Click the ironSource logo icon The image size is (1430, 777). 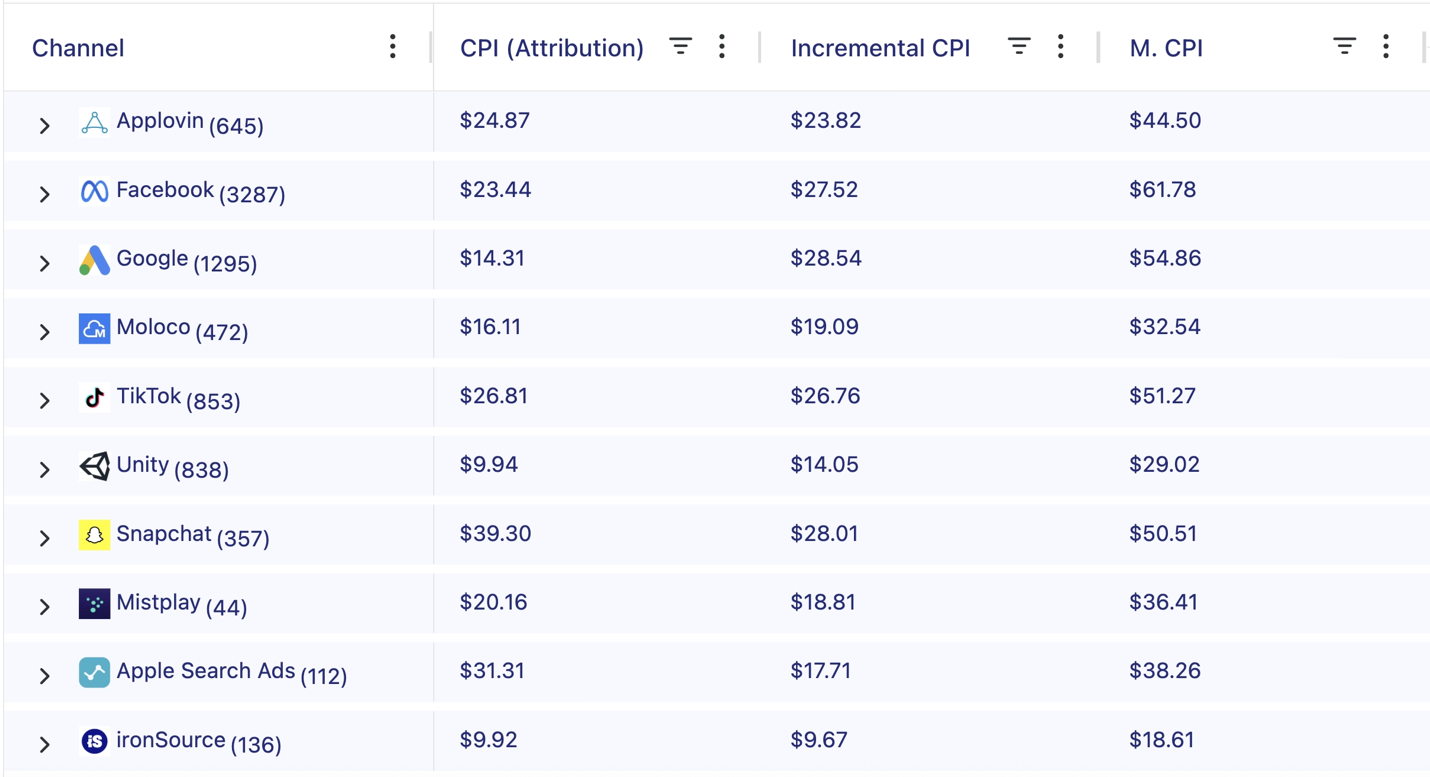click(x=94, y=741)
